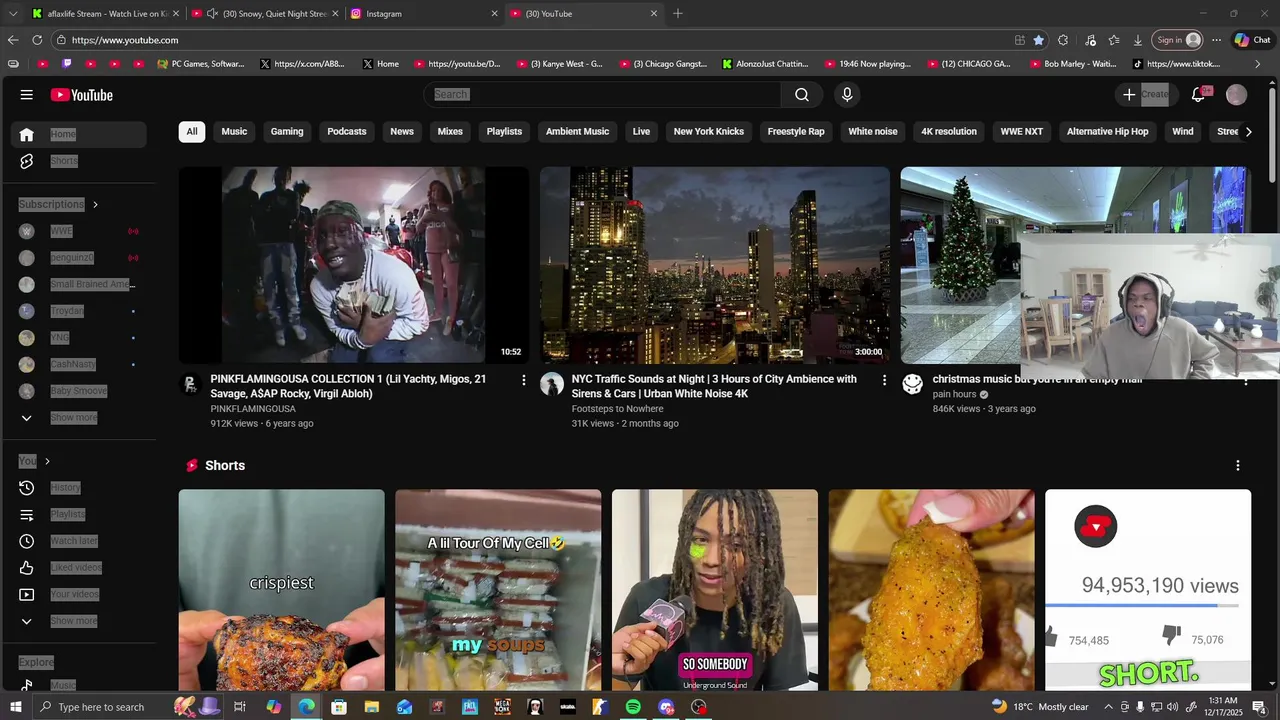Open Bob Marley bookmark

[1072, 64]
